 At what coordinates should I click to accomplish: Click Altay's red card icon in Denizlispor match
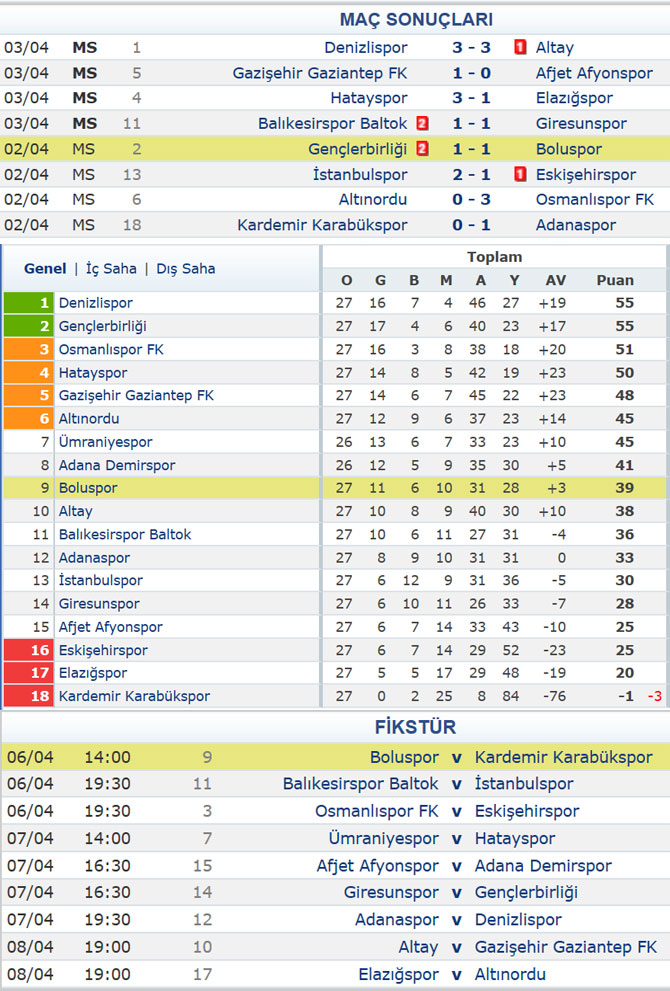[x=520, y=47]
